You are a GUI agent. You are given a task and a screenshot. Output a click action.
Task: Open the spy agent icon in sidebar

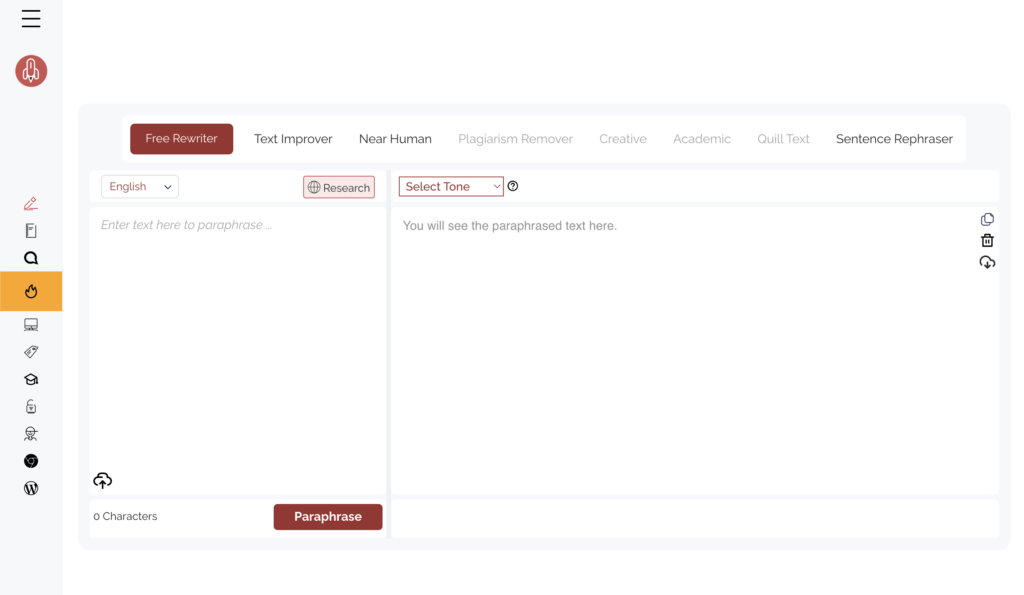point(31,434)
